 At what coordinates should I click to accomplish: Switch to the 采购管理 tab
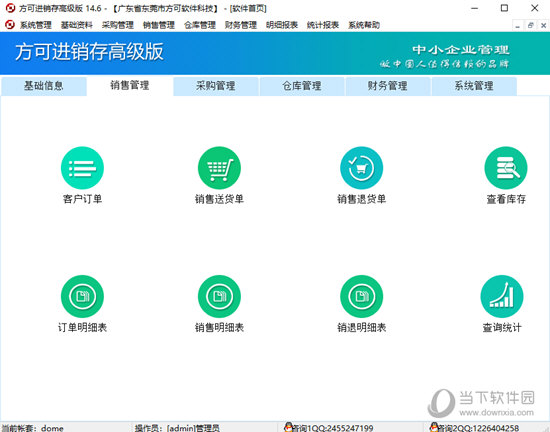216,86
